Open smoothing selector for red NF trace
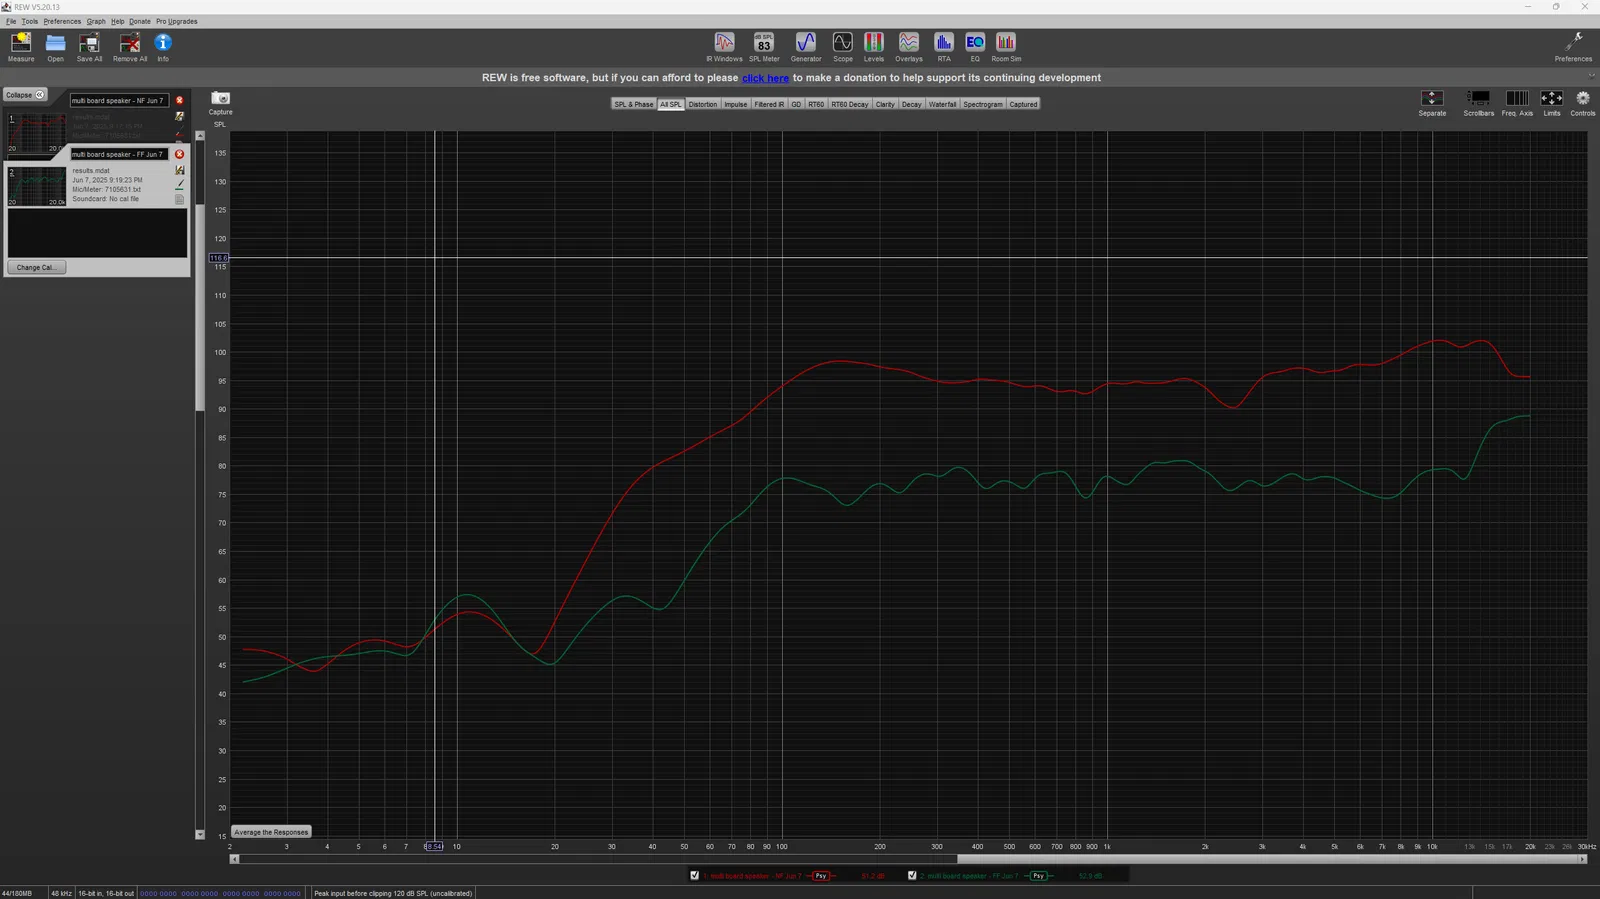 (x=821, y=876)
